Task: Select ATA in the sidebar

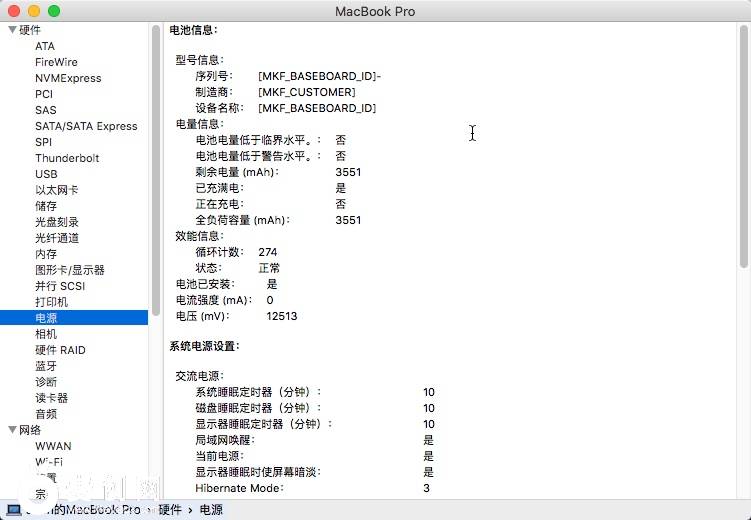Action: [45, 46]
